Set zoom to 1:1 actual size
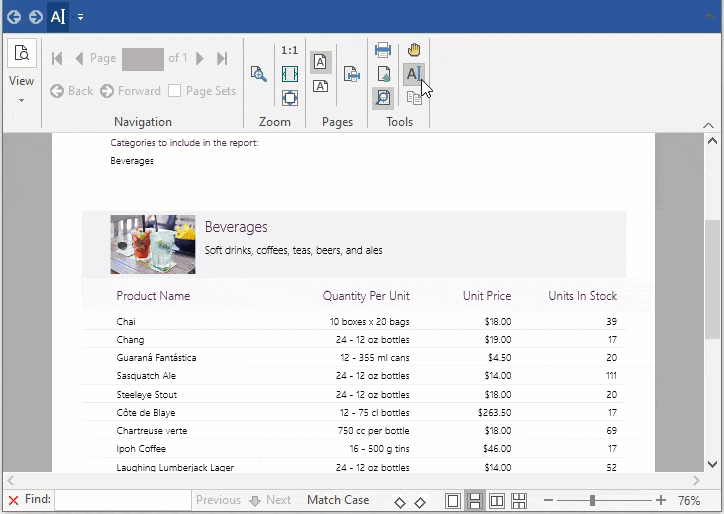This screenshot has height=514, width=724. click(290, 50)
